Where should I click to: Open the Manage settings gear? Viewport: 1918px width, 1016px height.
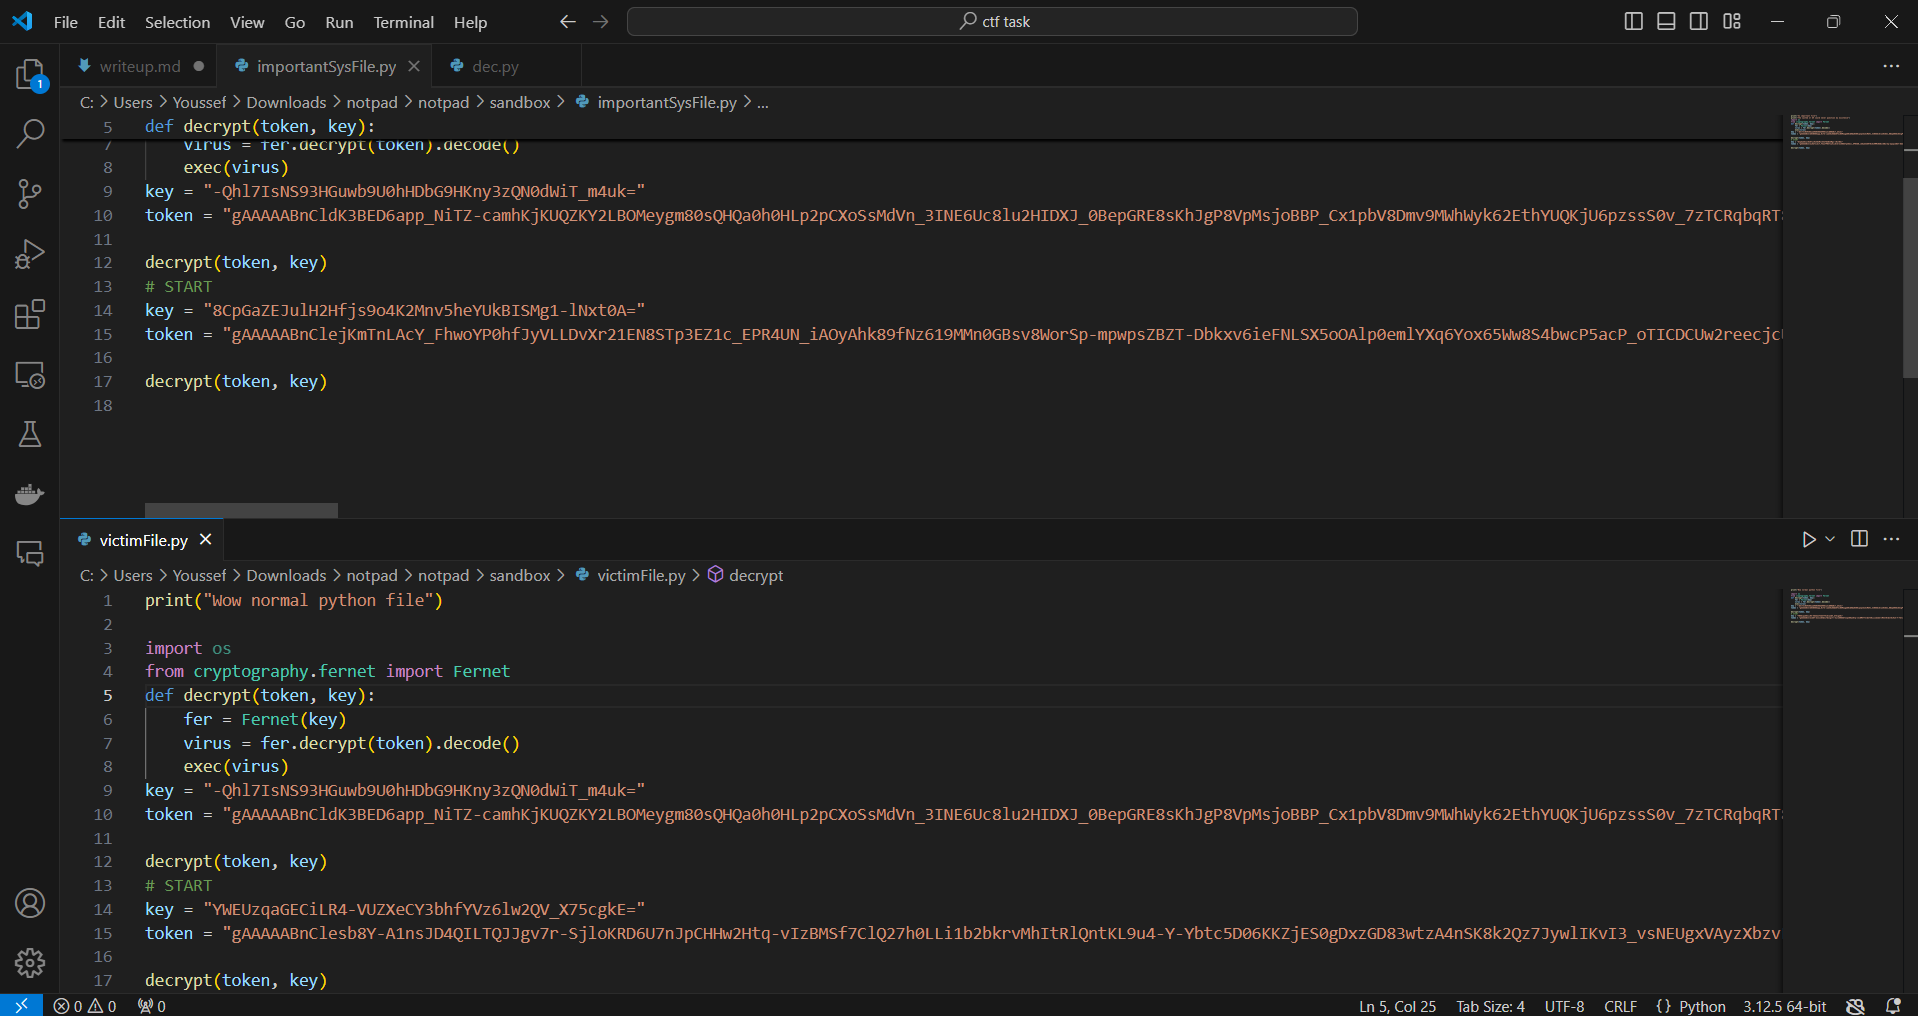click(x=30, y=962)
